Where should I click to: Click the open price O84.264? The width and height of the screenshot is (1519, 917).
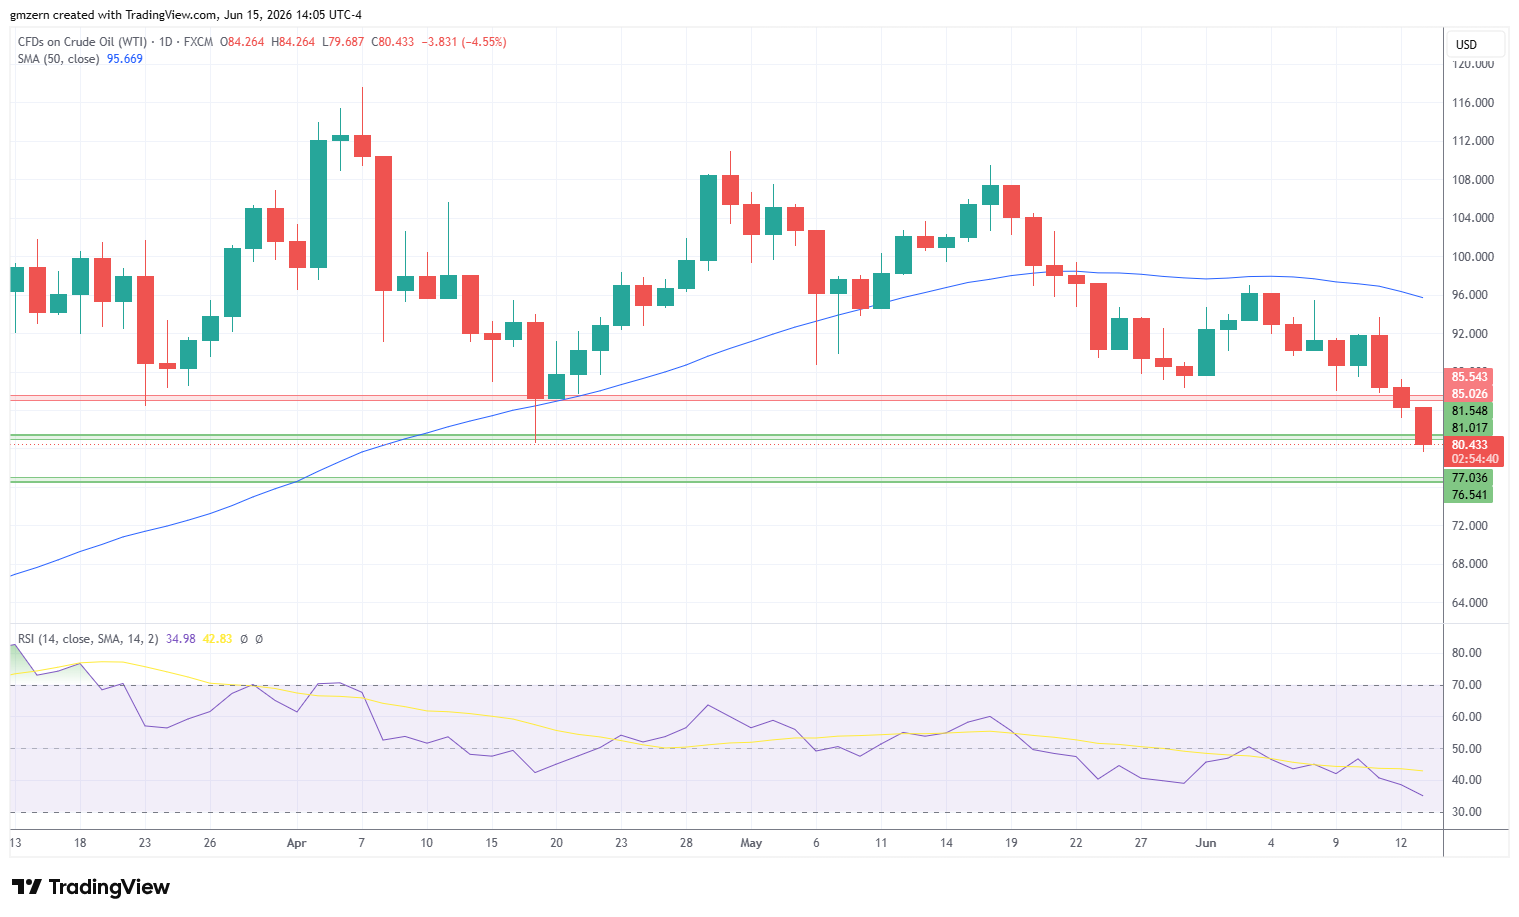click(x=242, y=42)
